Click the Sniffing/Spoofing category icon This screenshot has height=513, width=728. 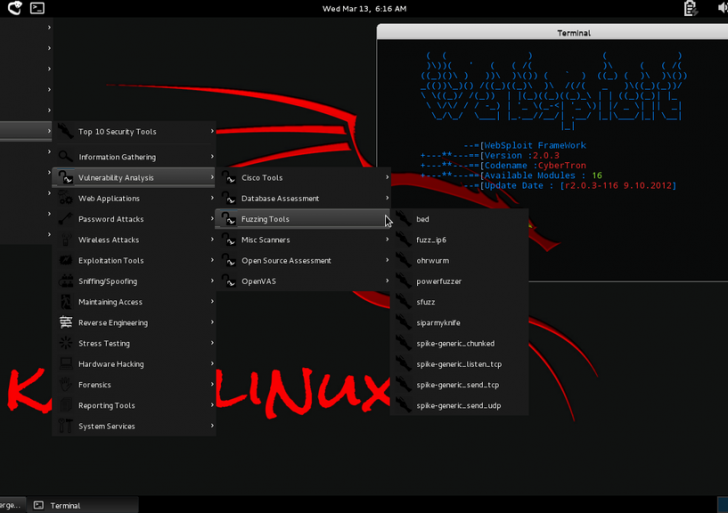(x=65, y=281)
